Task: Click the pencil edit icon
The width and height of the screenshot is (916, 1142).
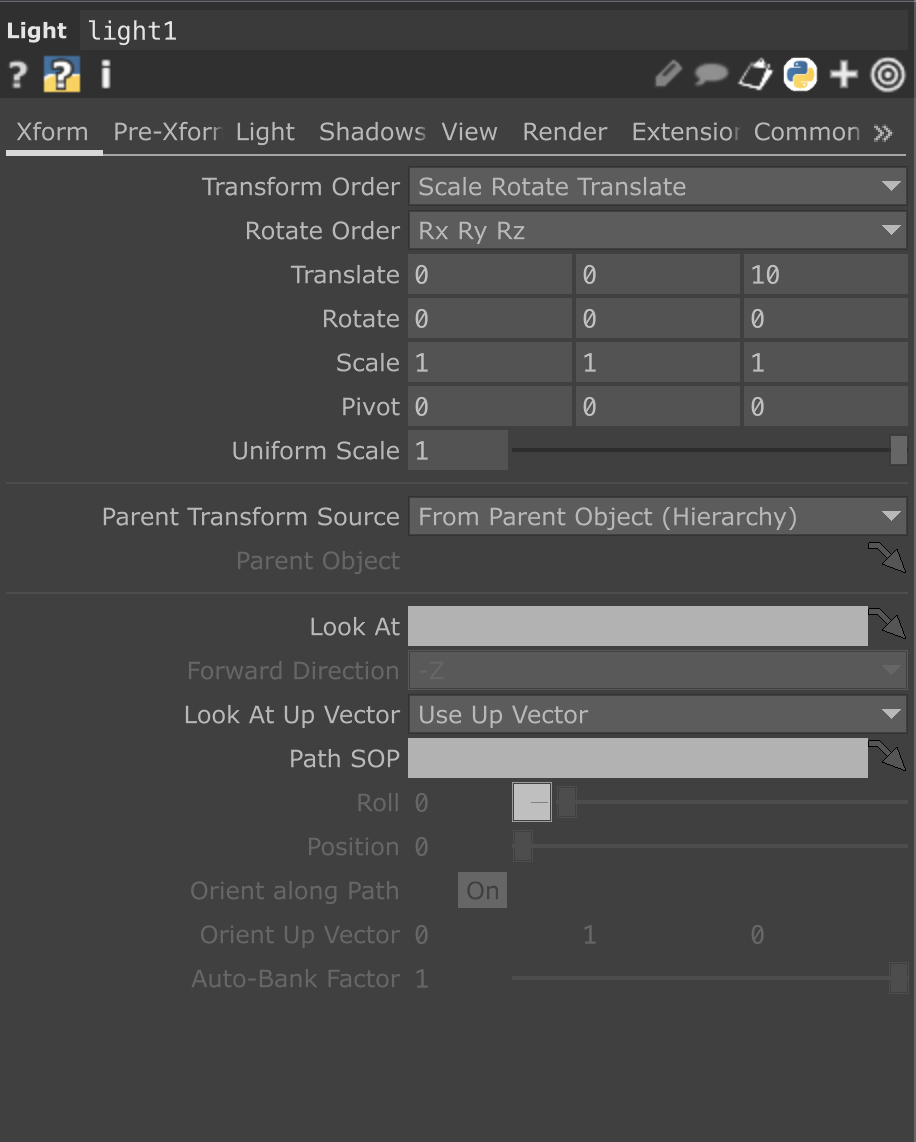Action: click(x=668, y=75)
